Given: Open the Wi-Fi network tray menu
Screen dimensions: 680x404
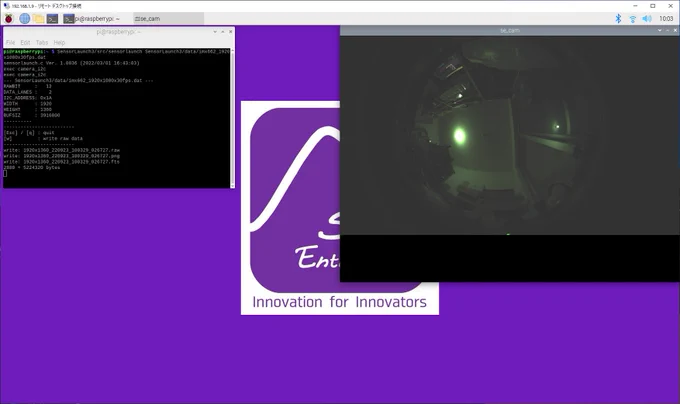Looking at the screenshot, I should tap(633, 19).
